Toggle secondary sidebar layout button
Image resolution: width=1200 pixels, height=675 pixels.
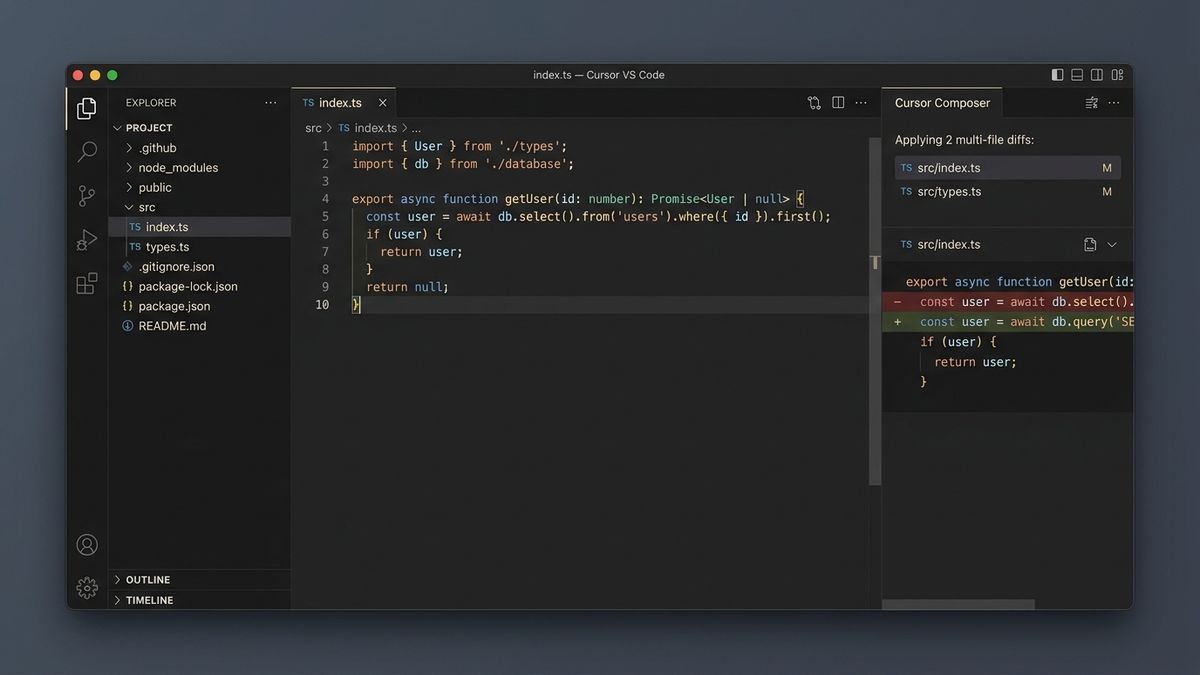coord(1097,75)
